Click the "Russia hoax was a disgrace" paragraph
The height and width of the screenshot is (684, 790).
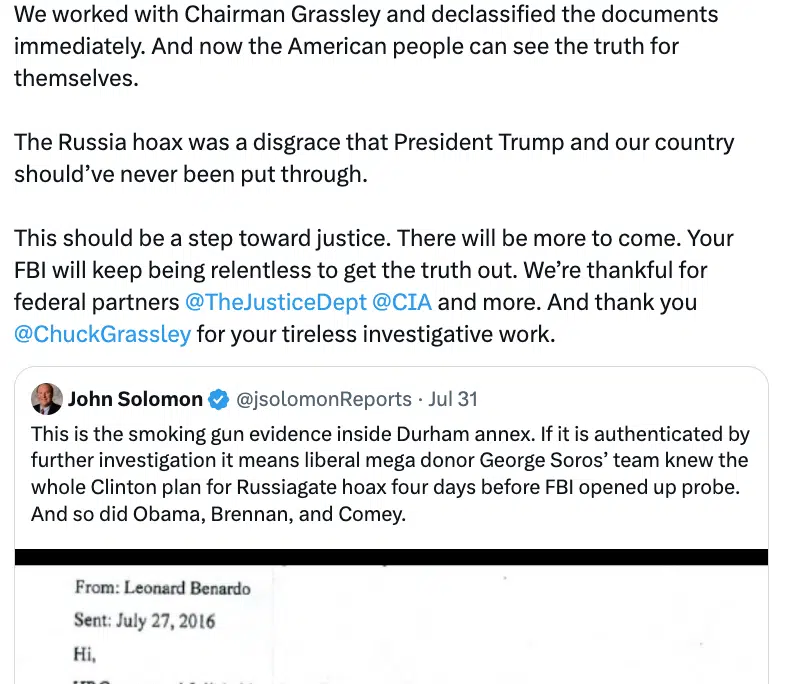374,142
